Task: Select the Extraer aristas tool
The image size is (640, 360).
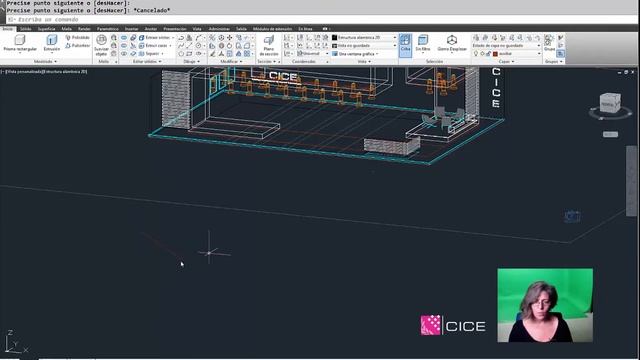Action: (156, 38)
